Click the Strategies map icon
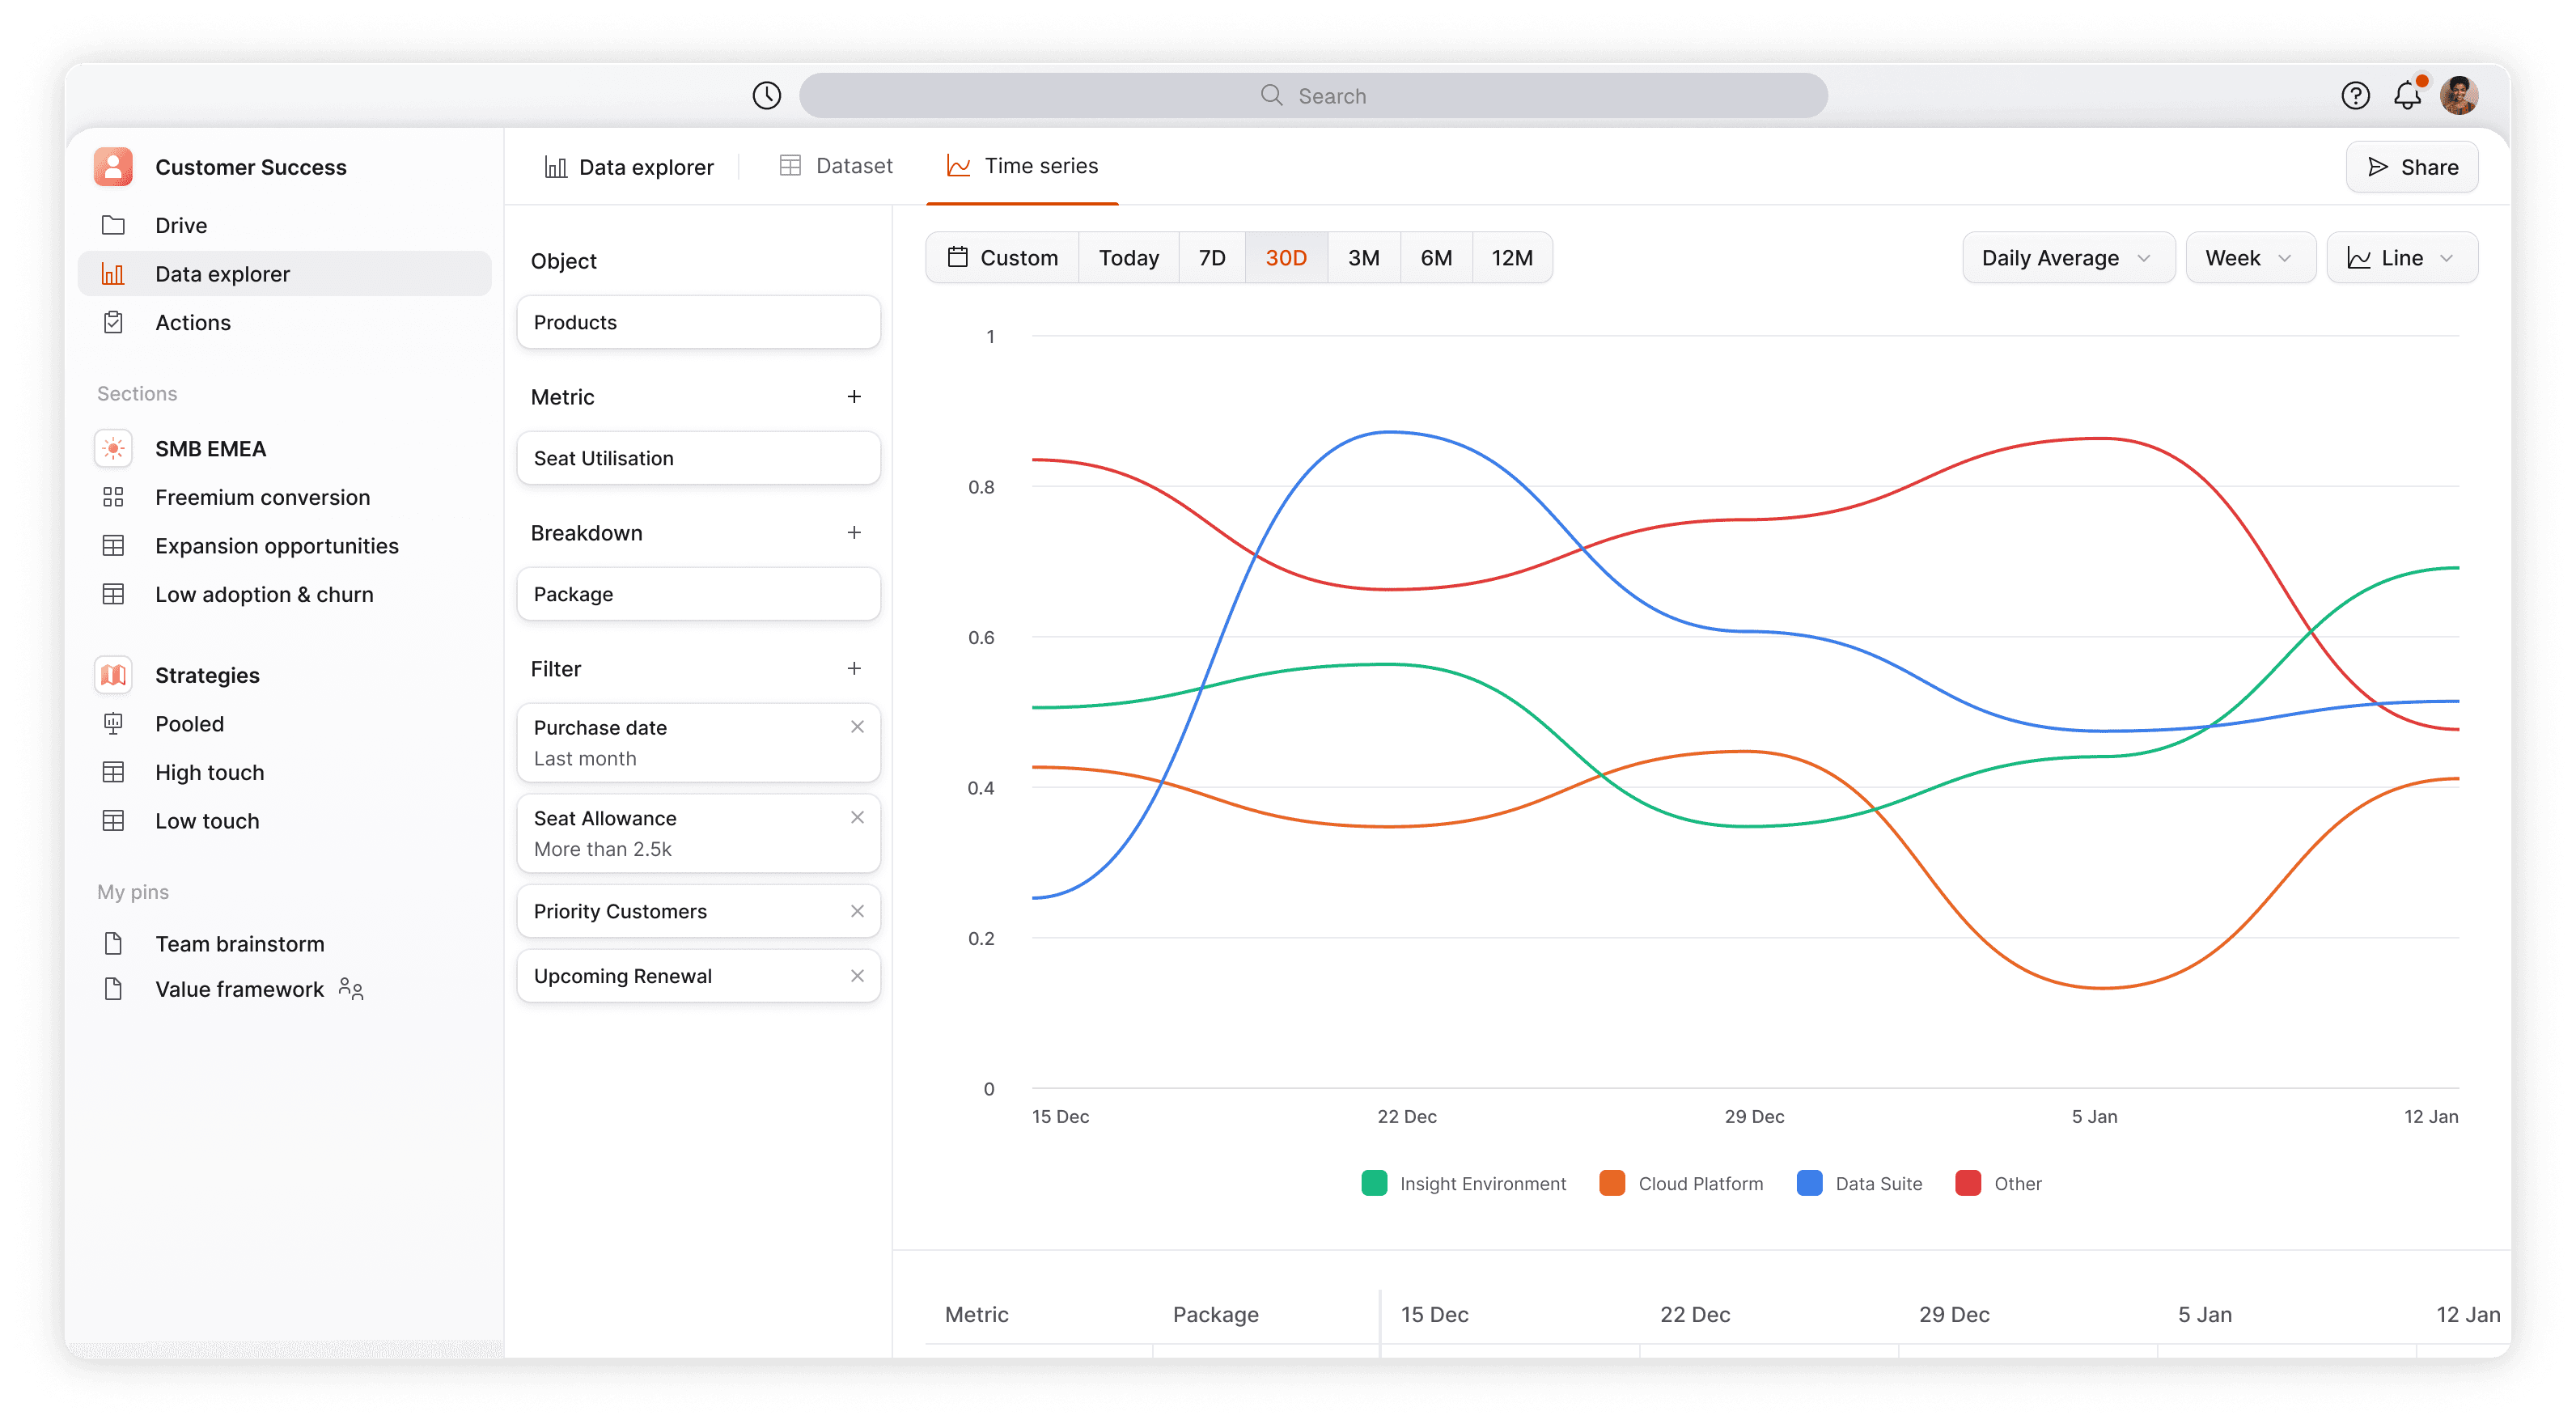Screen dimensions: 2576x1424 113,675
